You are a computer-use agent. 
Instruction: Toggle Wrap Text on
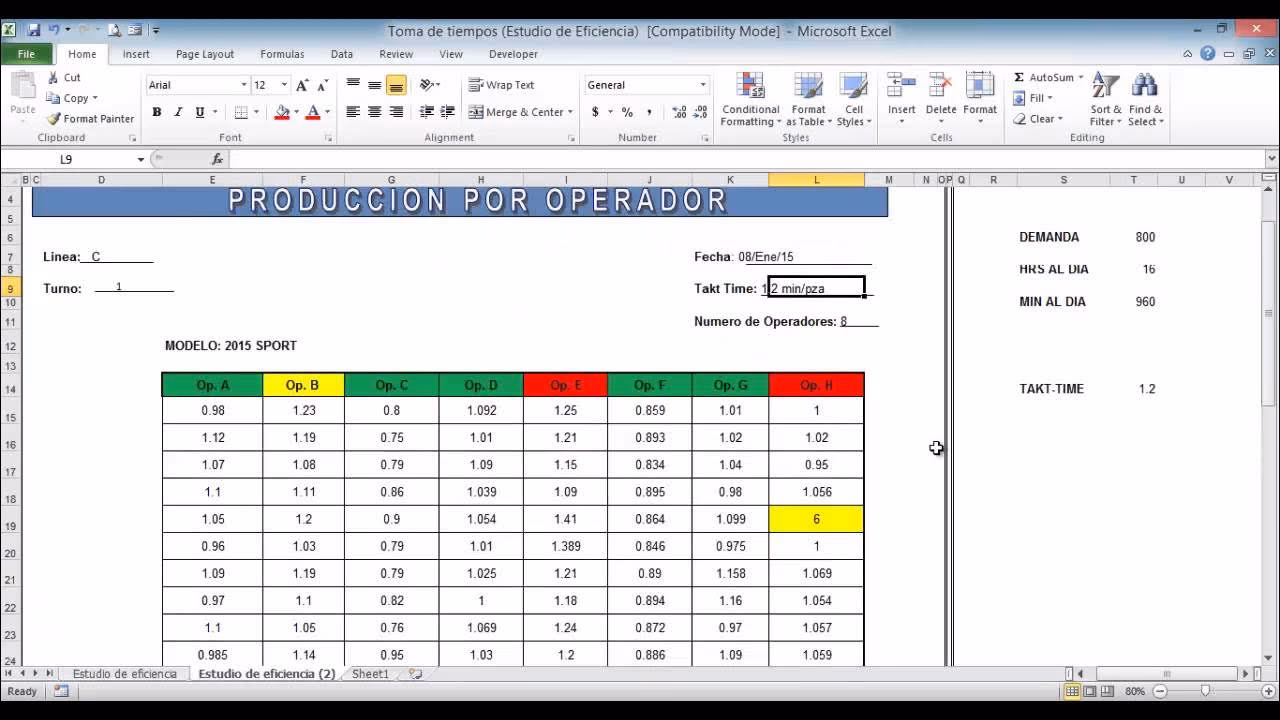click(x=501, y=85)
